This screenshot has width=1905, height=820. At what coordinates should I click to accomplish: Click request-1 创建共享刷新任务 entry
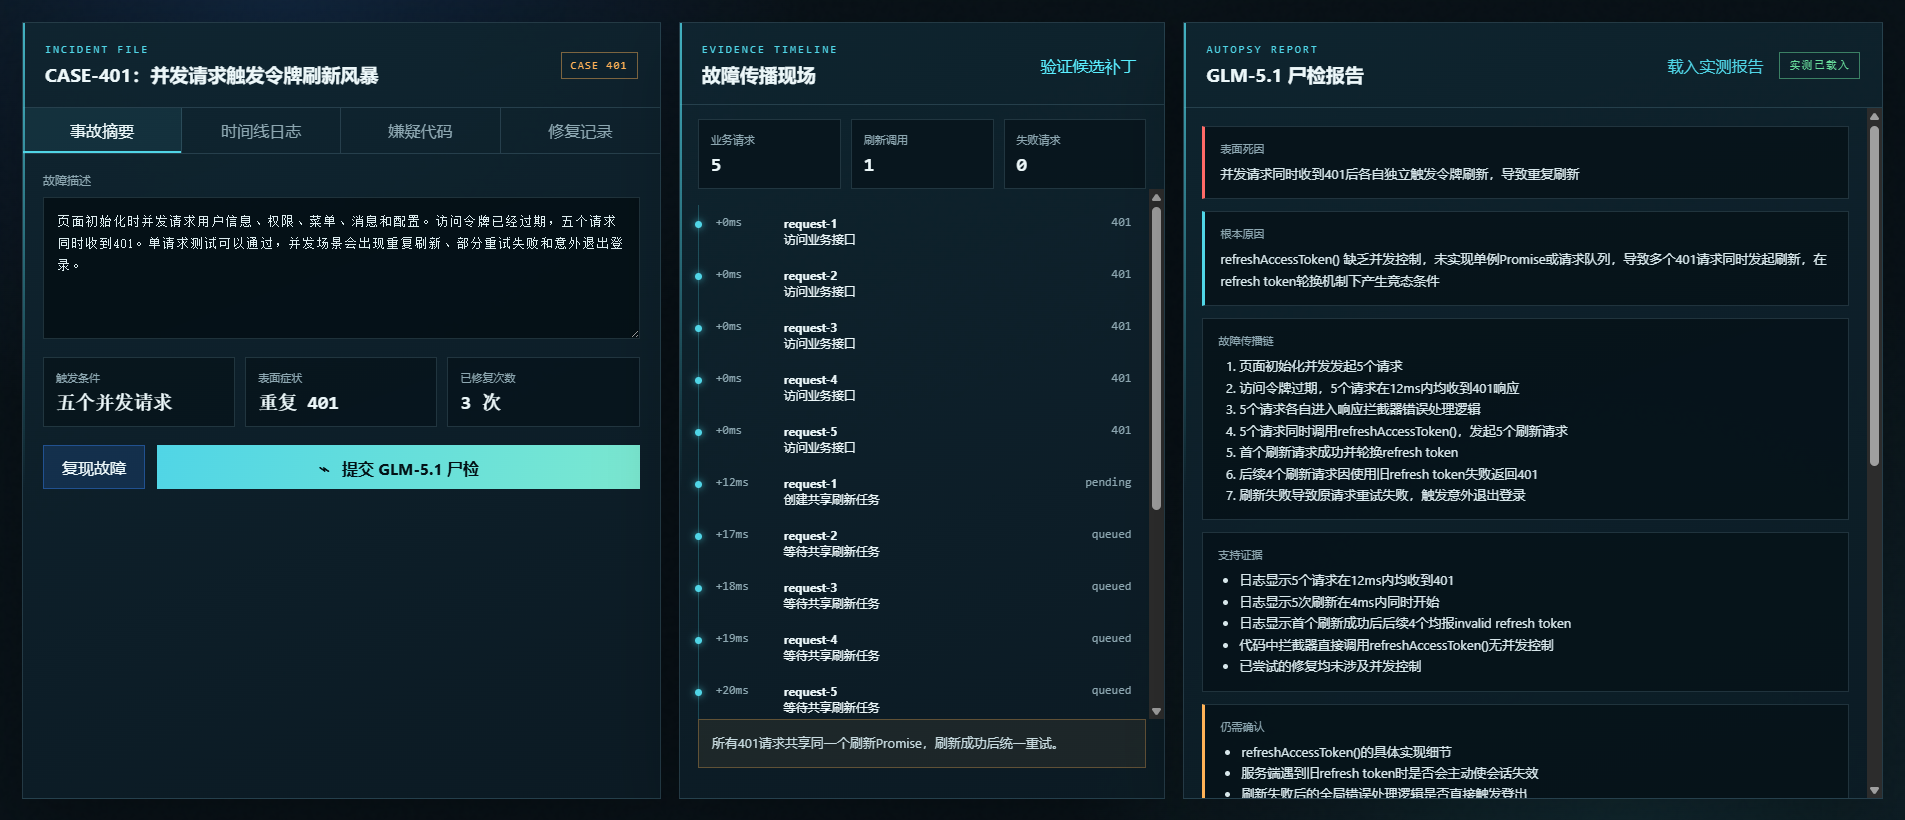click(x=831, y=492)
